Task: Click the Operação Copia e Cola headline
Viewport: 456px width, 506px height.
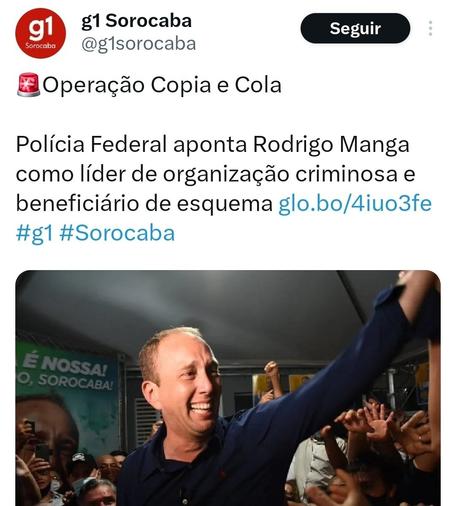Action: [162, 85]
